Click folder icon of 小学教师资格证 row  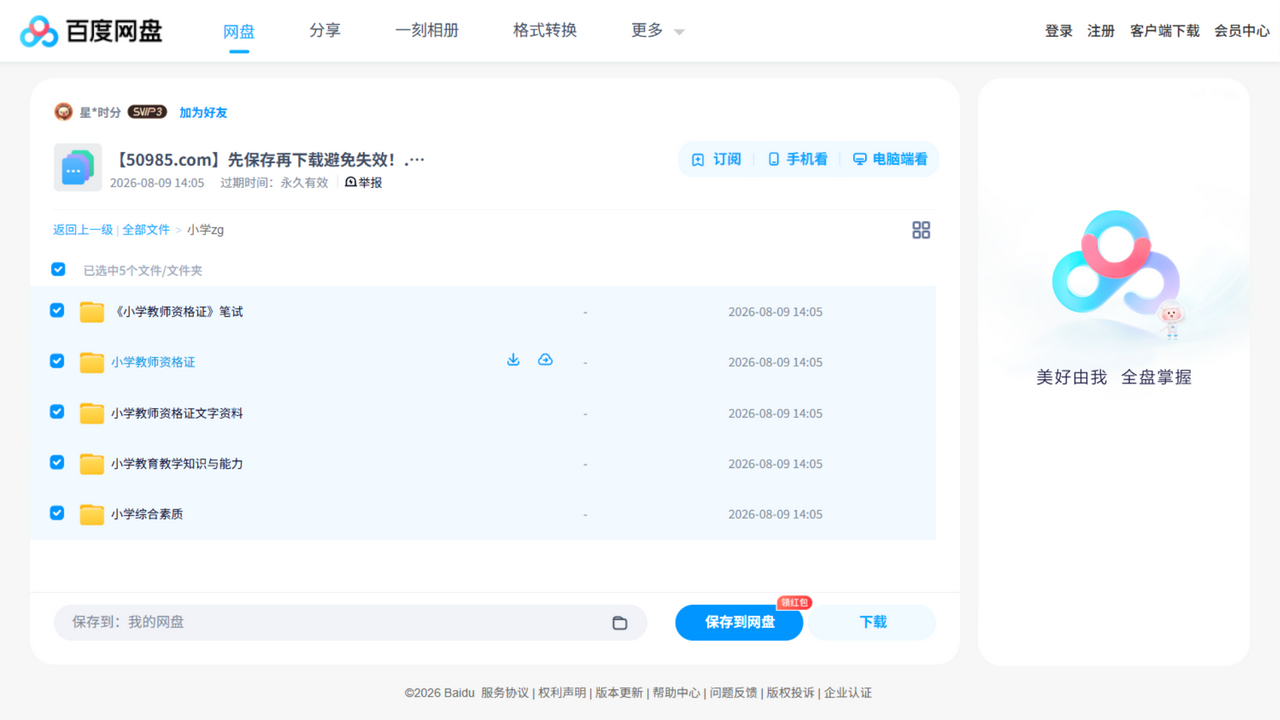[92, 362]
